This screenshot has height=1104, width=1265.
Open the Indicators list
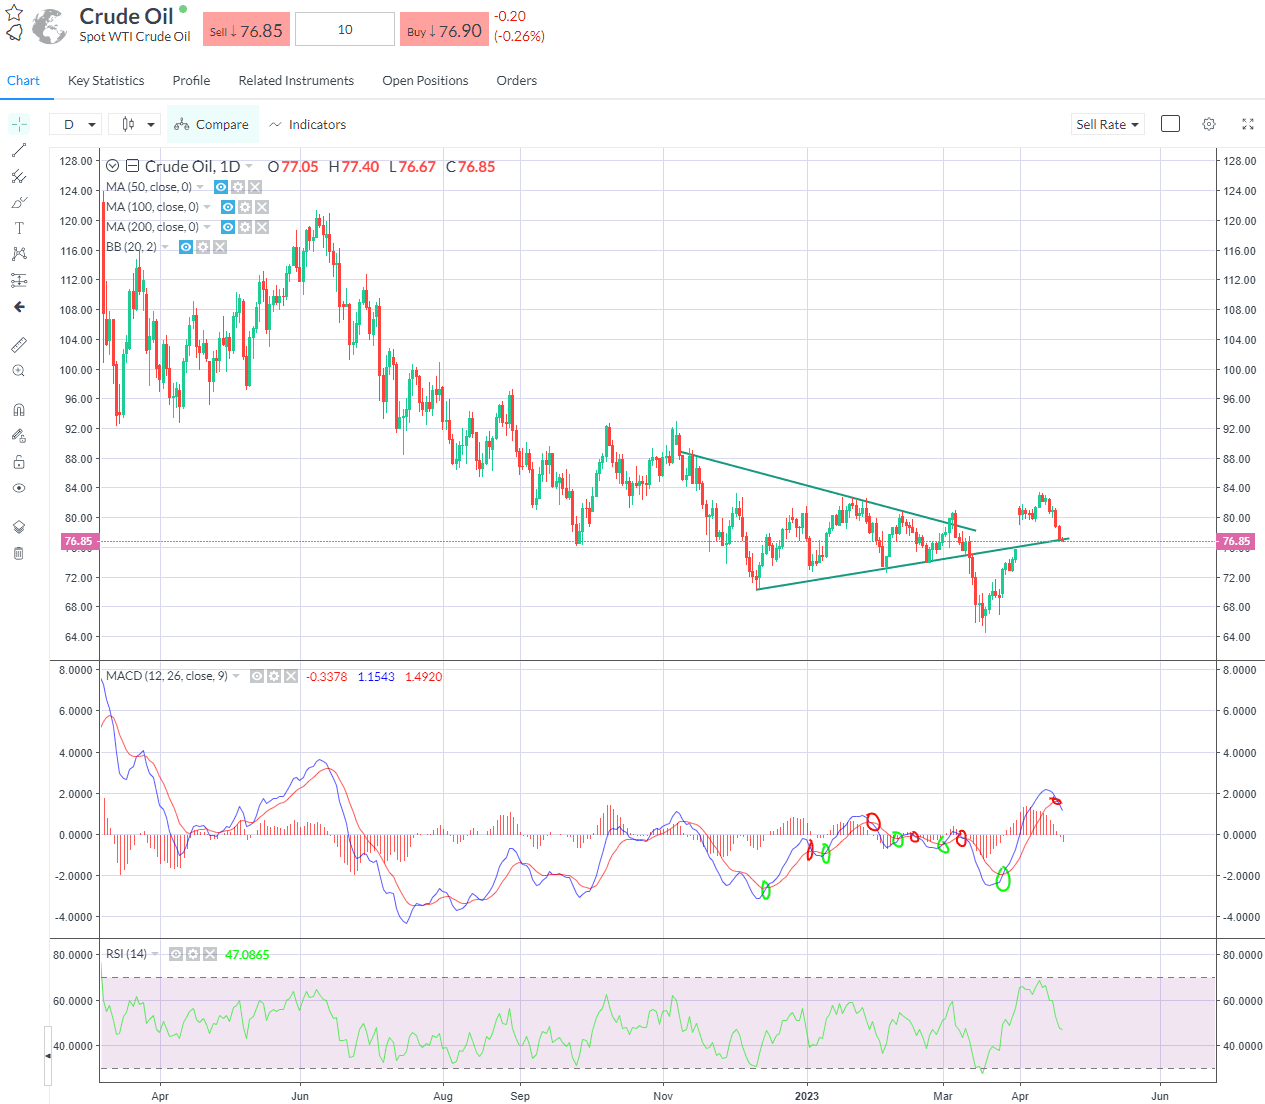coord(308,124)
